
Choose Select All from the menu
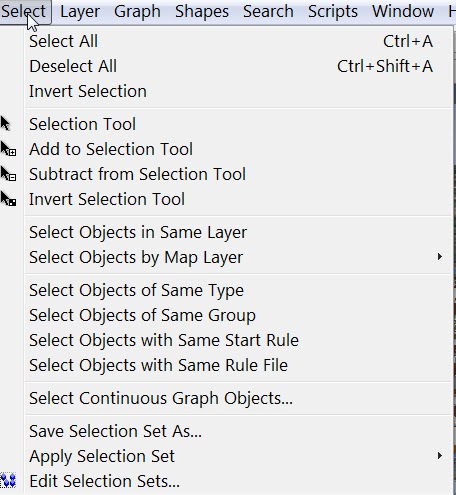click(x=238, y=41)
